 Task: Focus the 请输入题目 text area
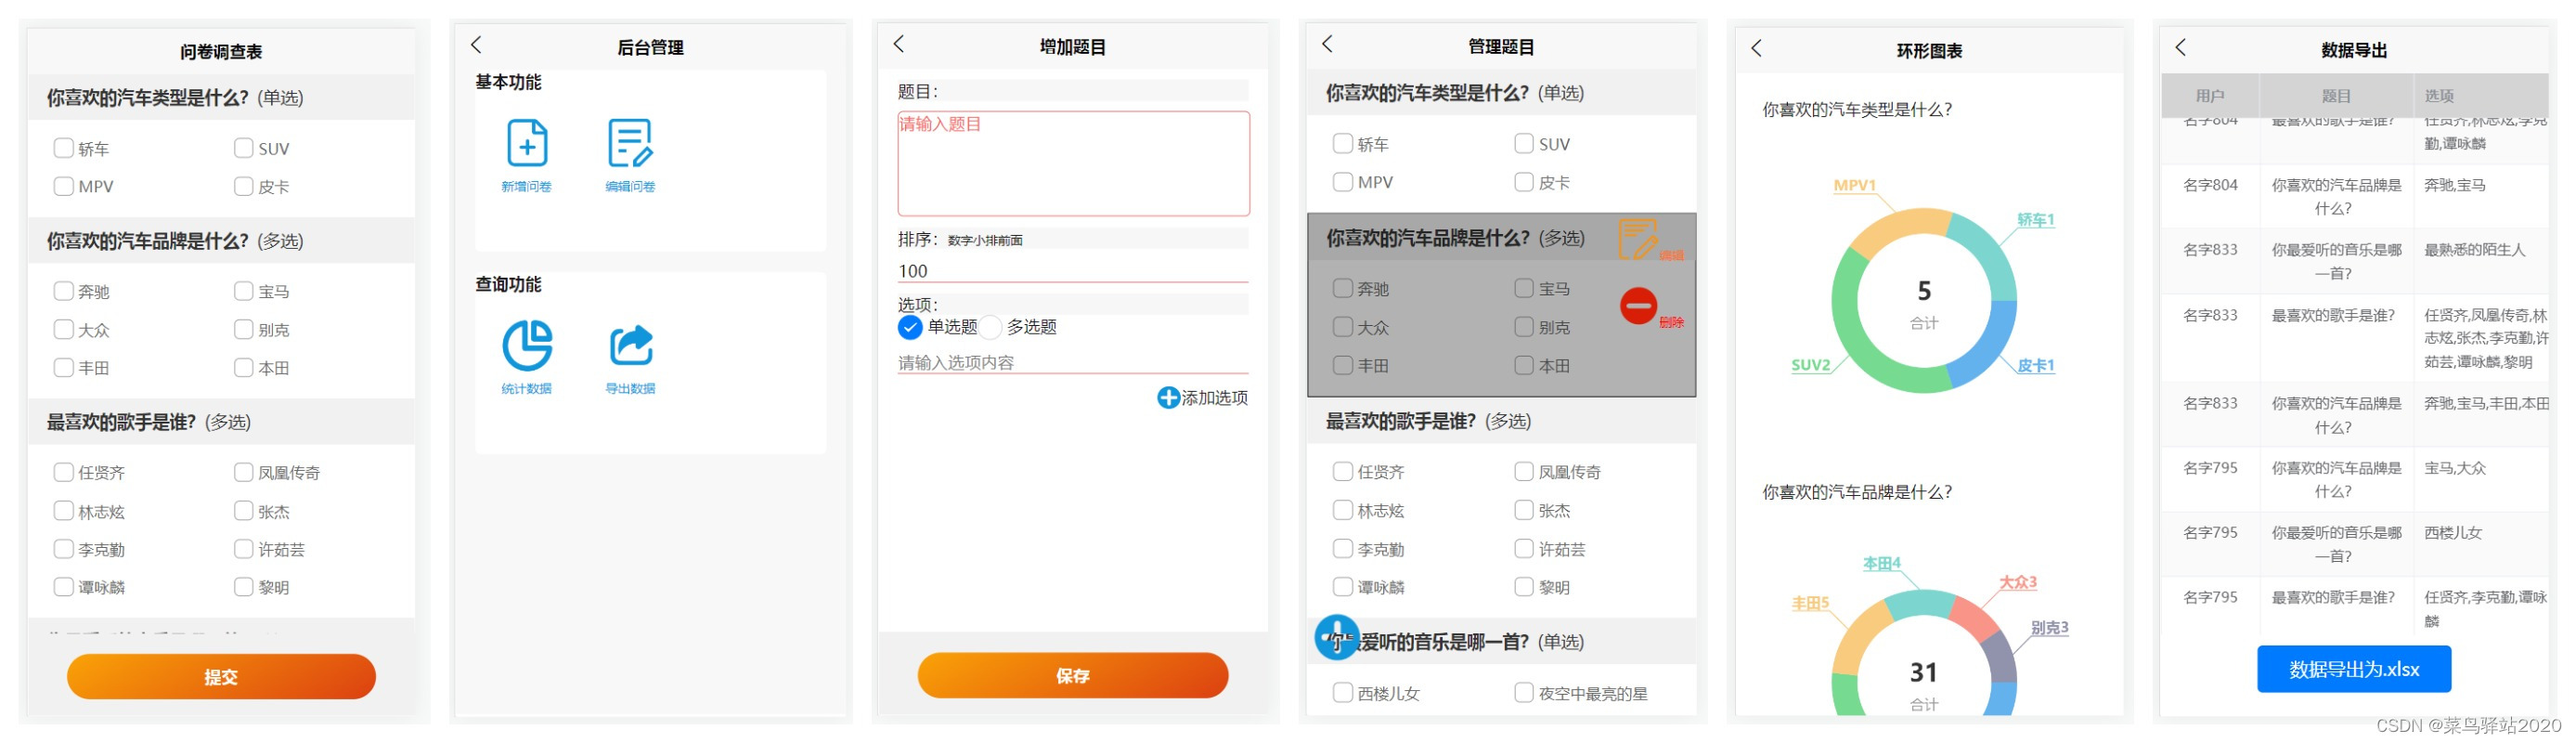[x=1073, y=163]
